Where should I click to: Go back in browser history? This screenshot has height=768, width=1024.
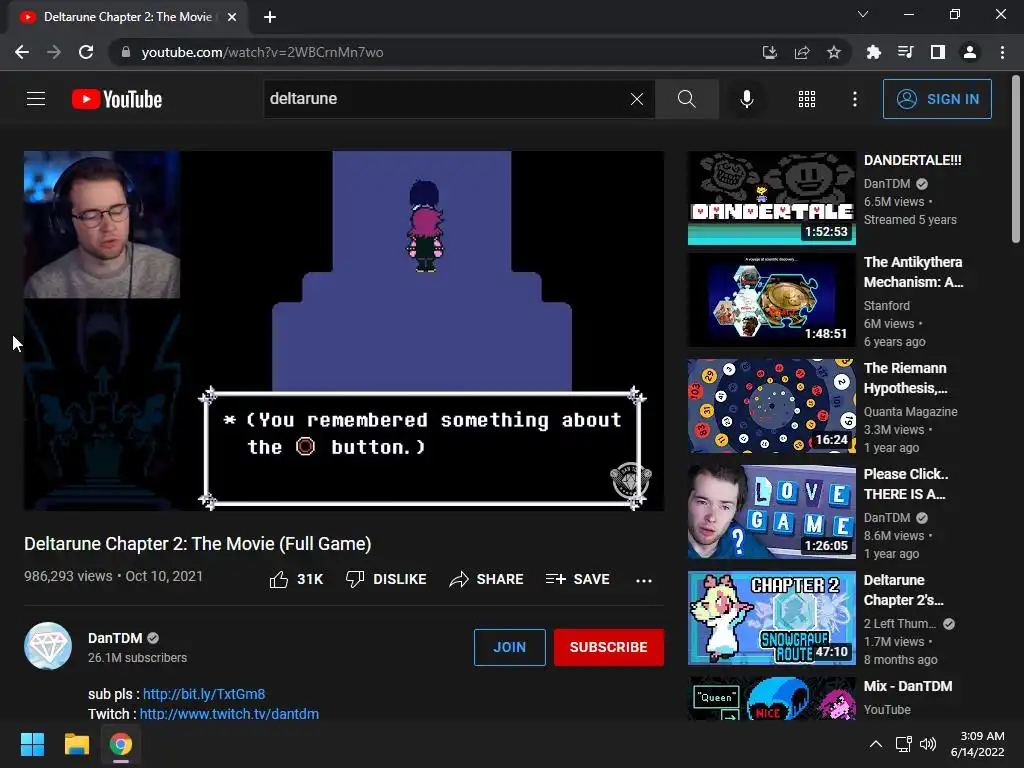[22, 52]
